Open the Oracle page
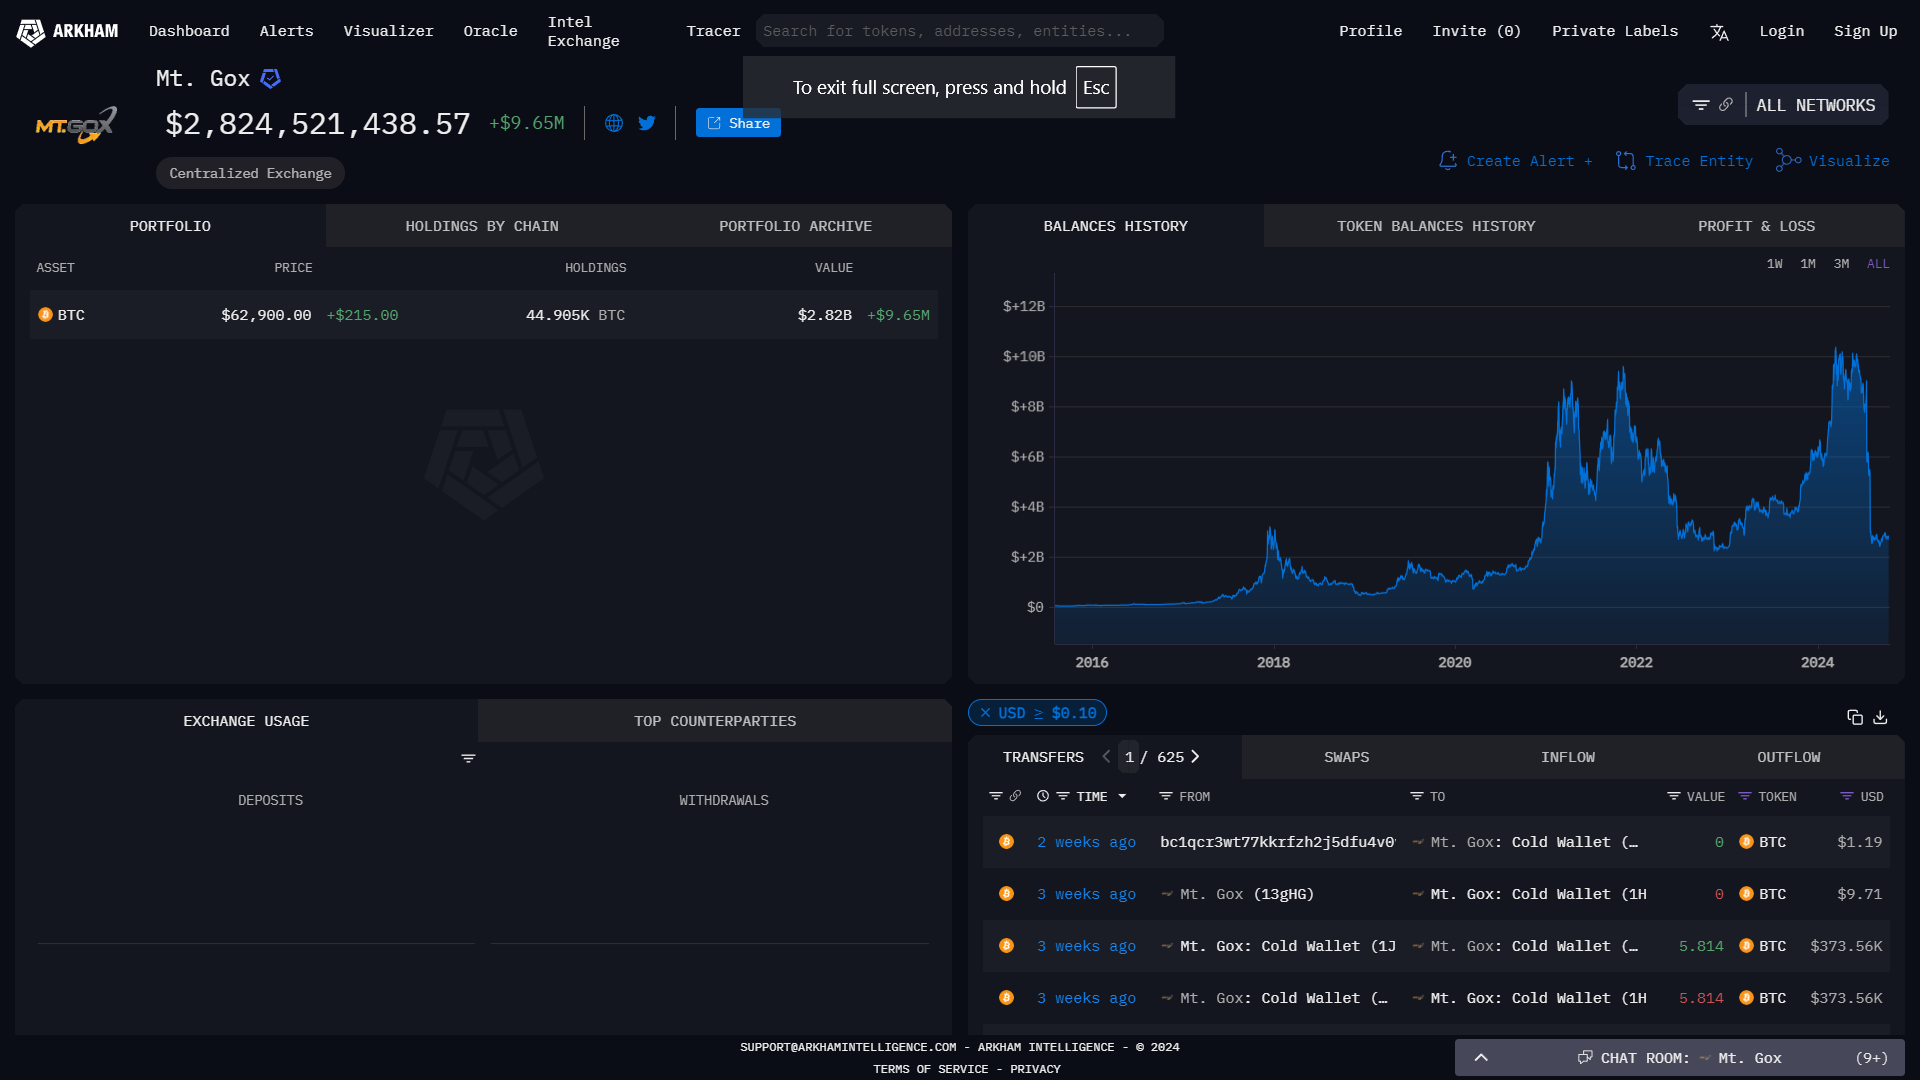Screen dimensions: 1920x1080 pyautogui.click(x=490, y=31)
